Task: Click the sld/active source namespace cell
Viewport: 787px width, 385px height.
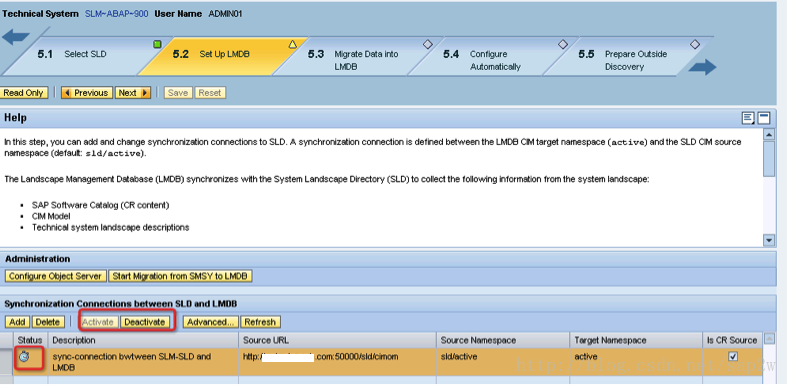Action: tap(503, 362)
